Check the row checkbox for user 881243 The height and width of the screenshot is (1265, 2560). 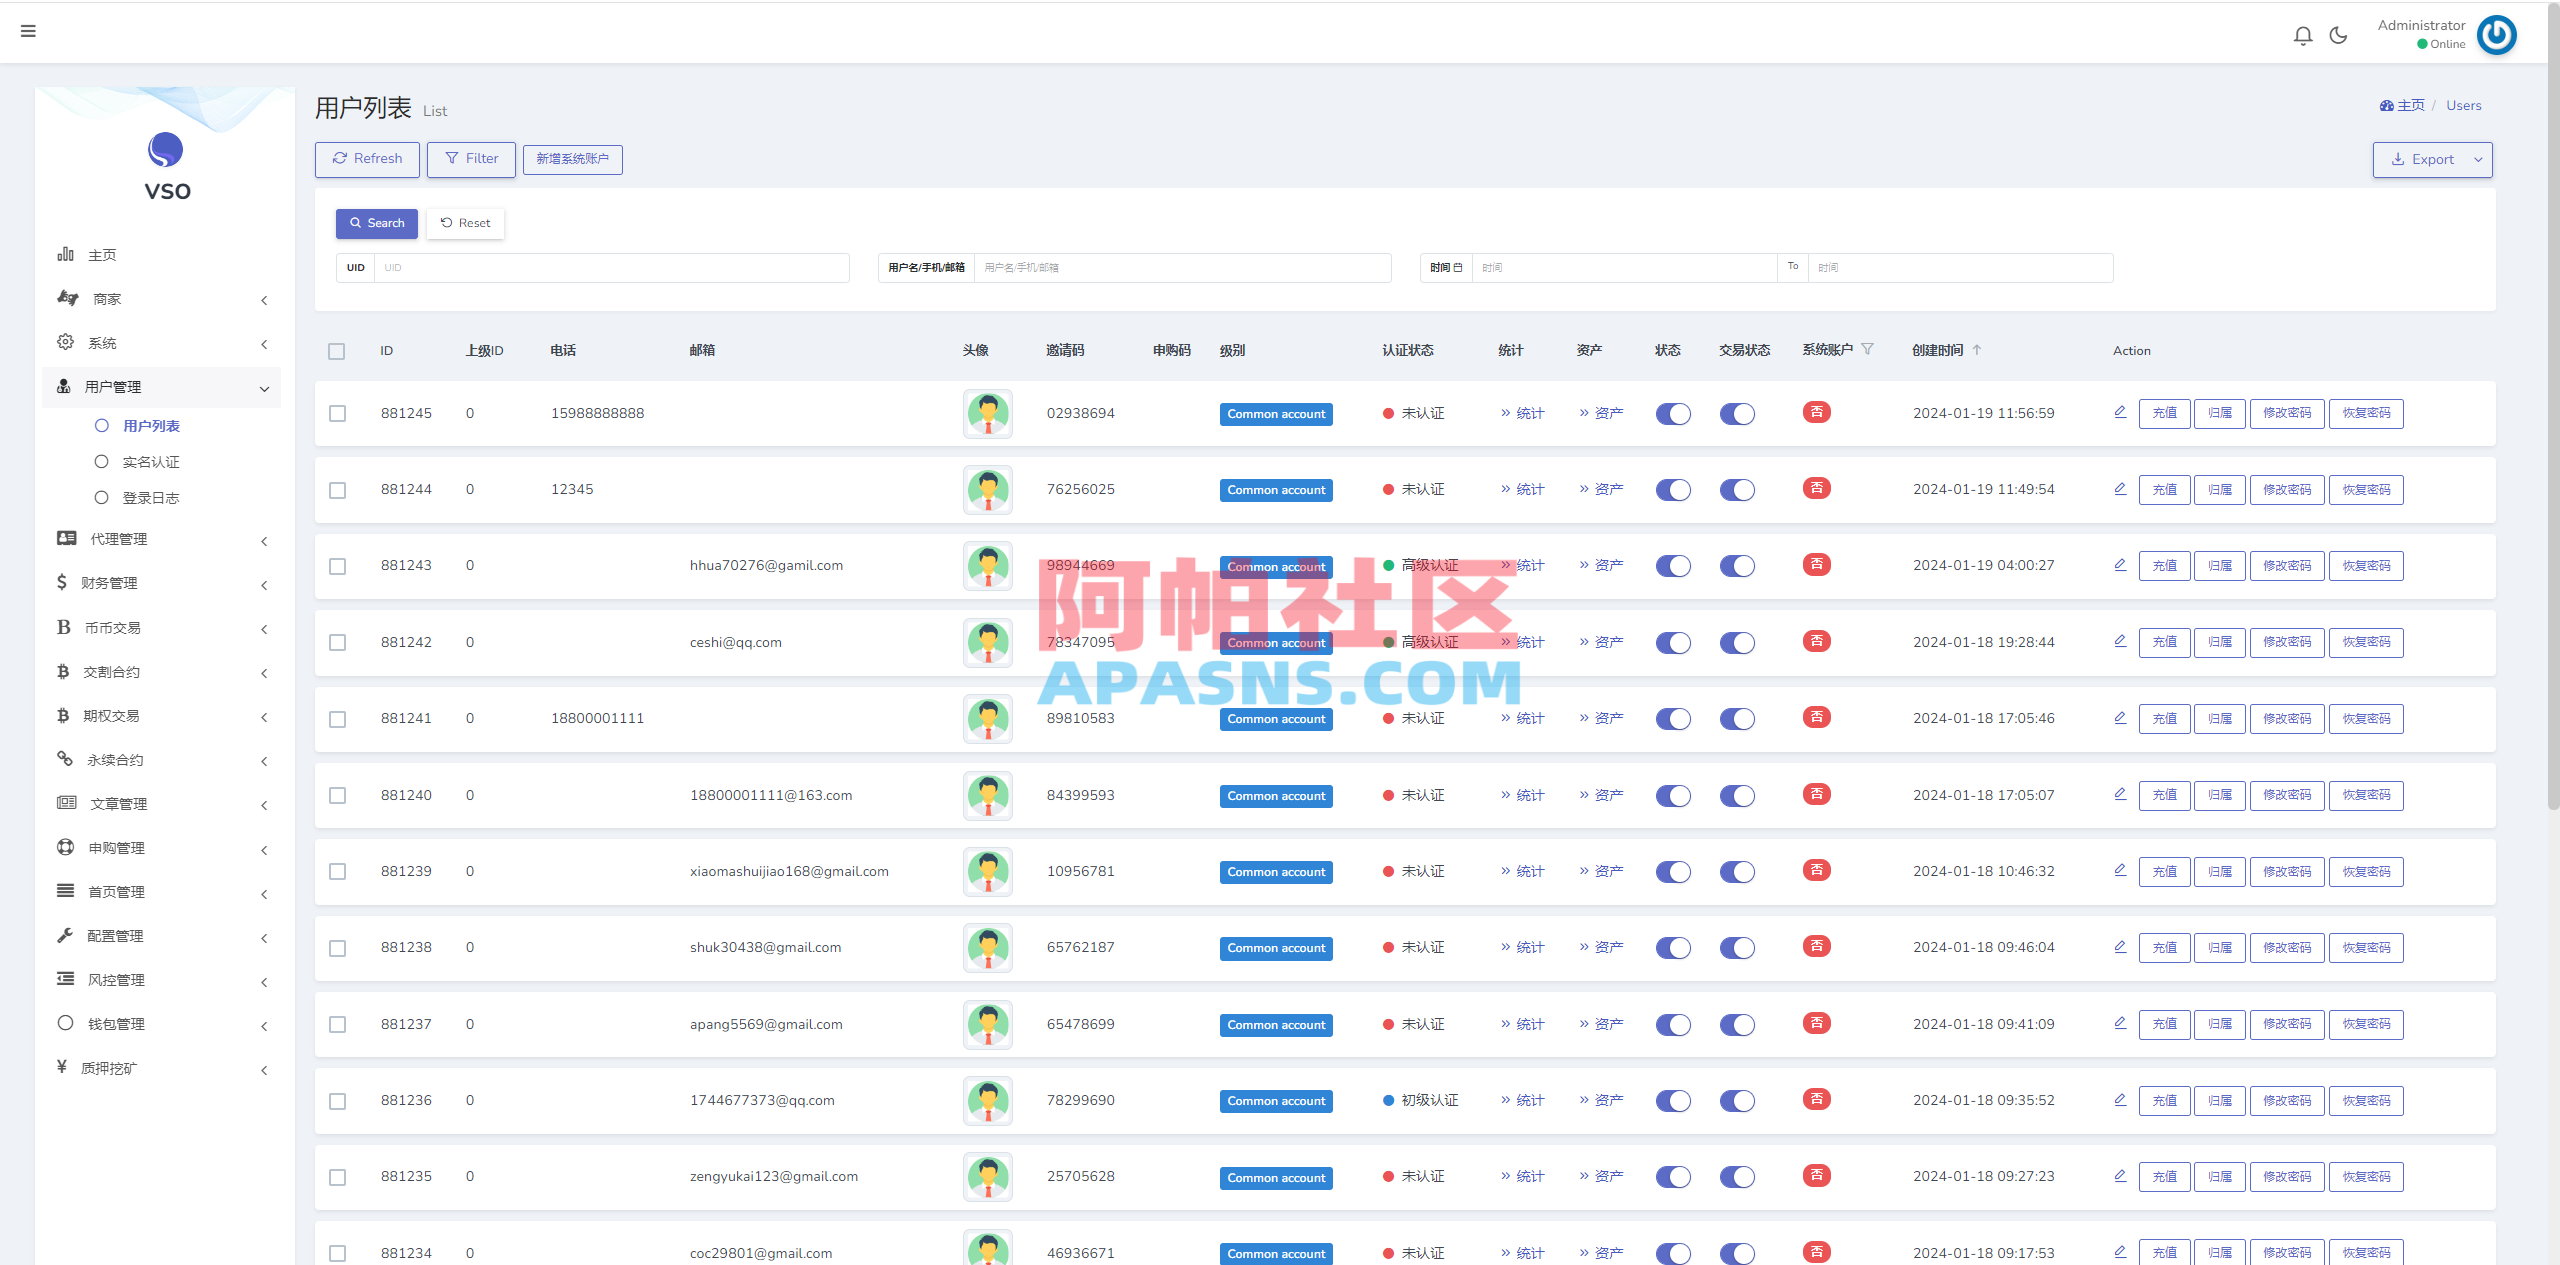coord(337,566)
